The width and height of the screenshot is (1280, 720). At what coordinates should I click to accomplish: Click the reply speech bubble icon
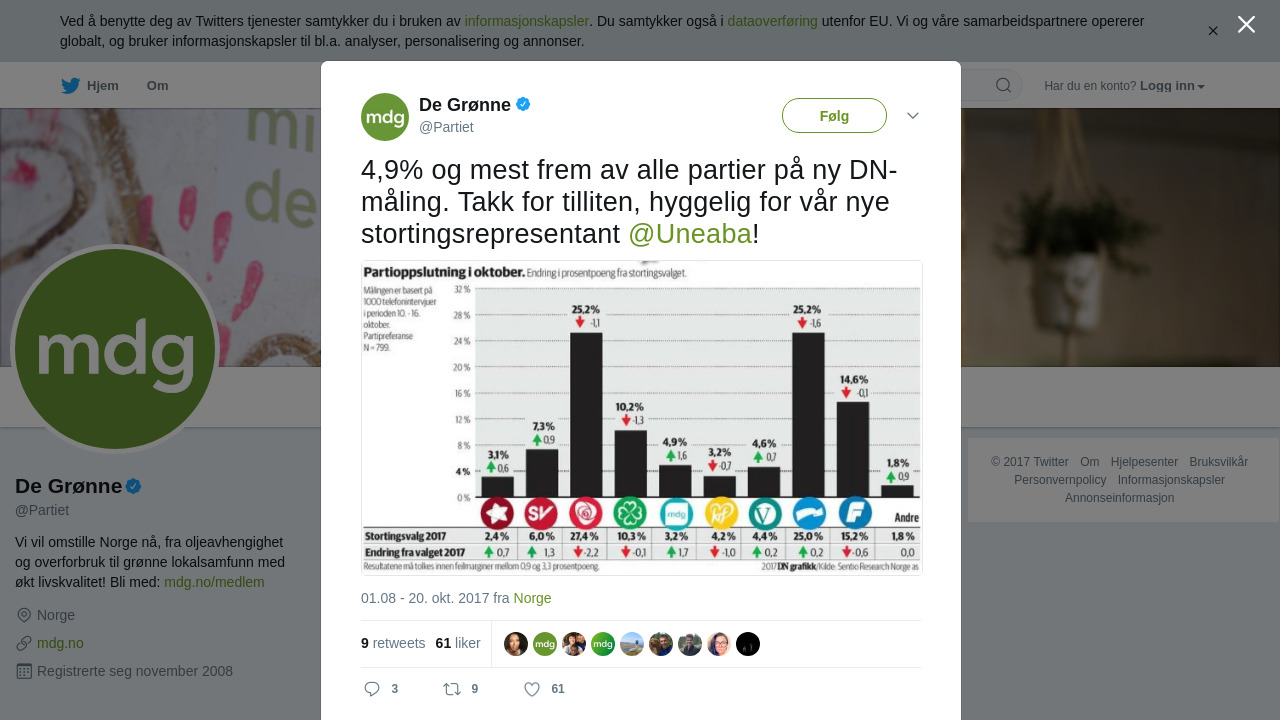point(372,689)
